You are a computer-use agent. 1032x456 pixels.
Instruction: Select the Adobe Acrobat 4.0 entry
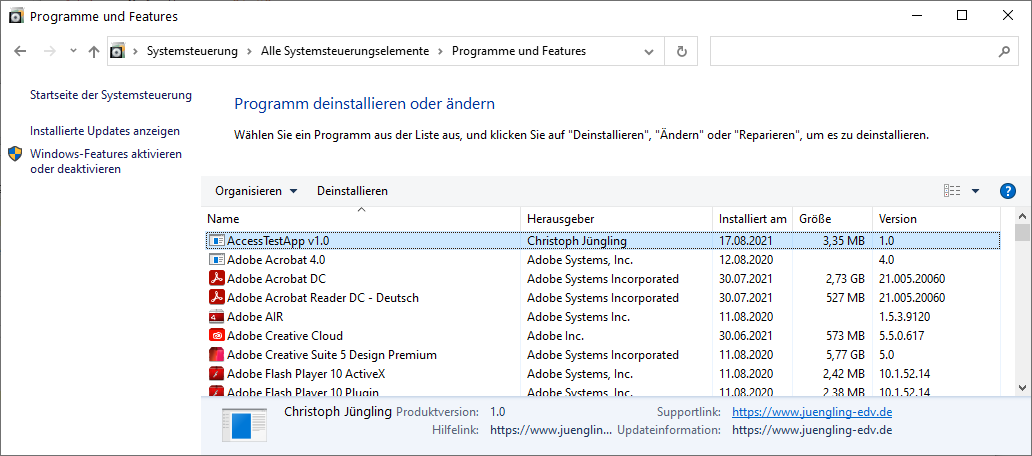click(x=603, y=260)
